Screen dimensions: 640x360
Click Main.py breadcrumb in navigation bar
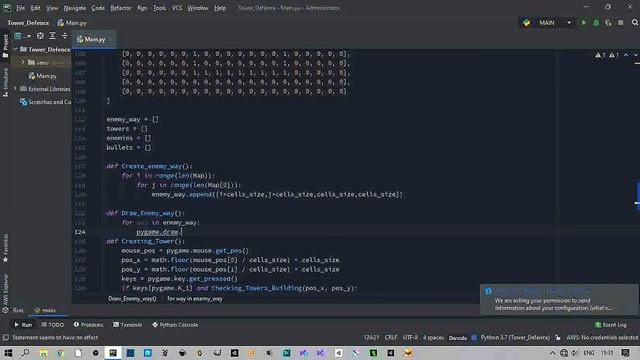click(x=72, y=23)
